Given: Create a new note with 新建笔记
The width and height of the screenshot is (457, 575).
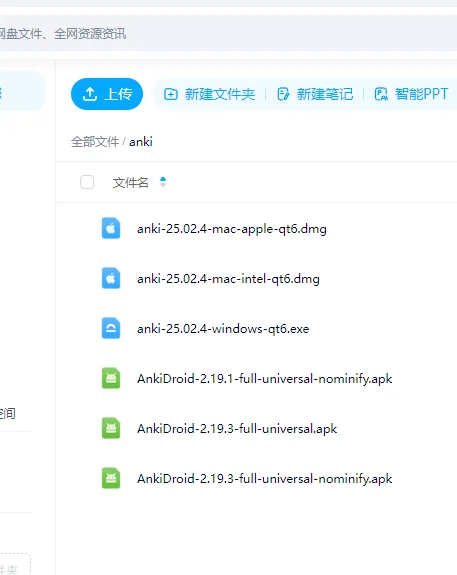Looking at the screenshot, I should coord(315,94).
